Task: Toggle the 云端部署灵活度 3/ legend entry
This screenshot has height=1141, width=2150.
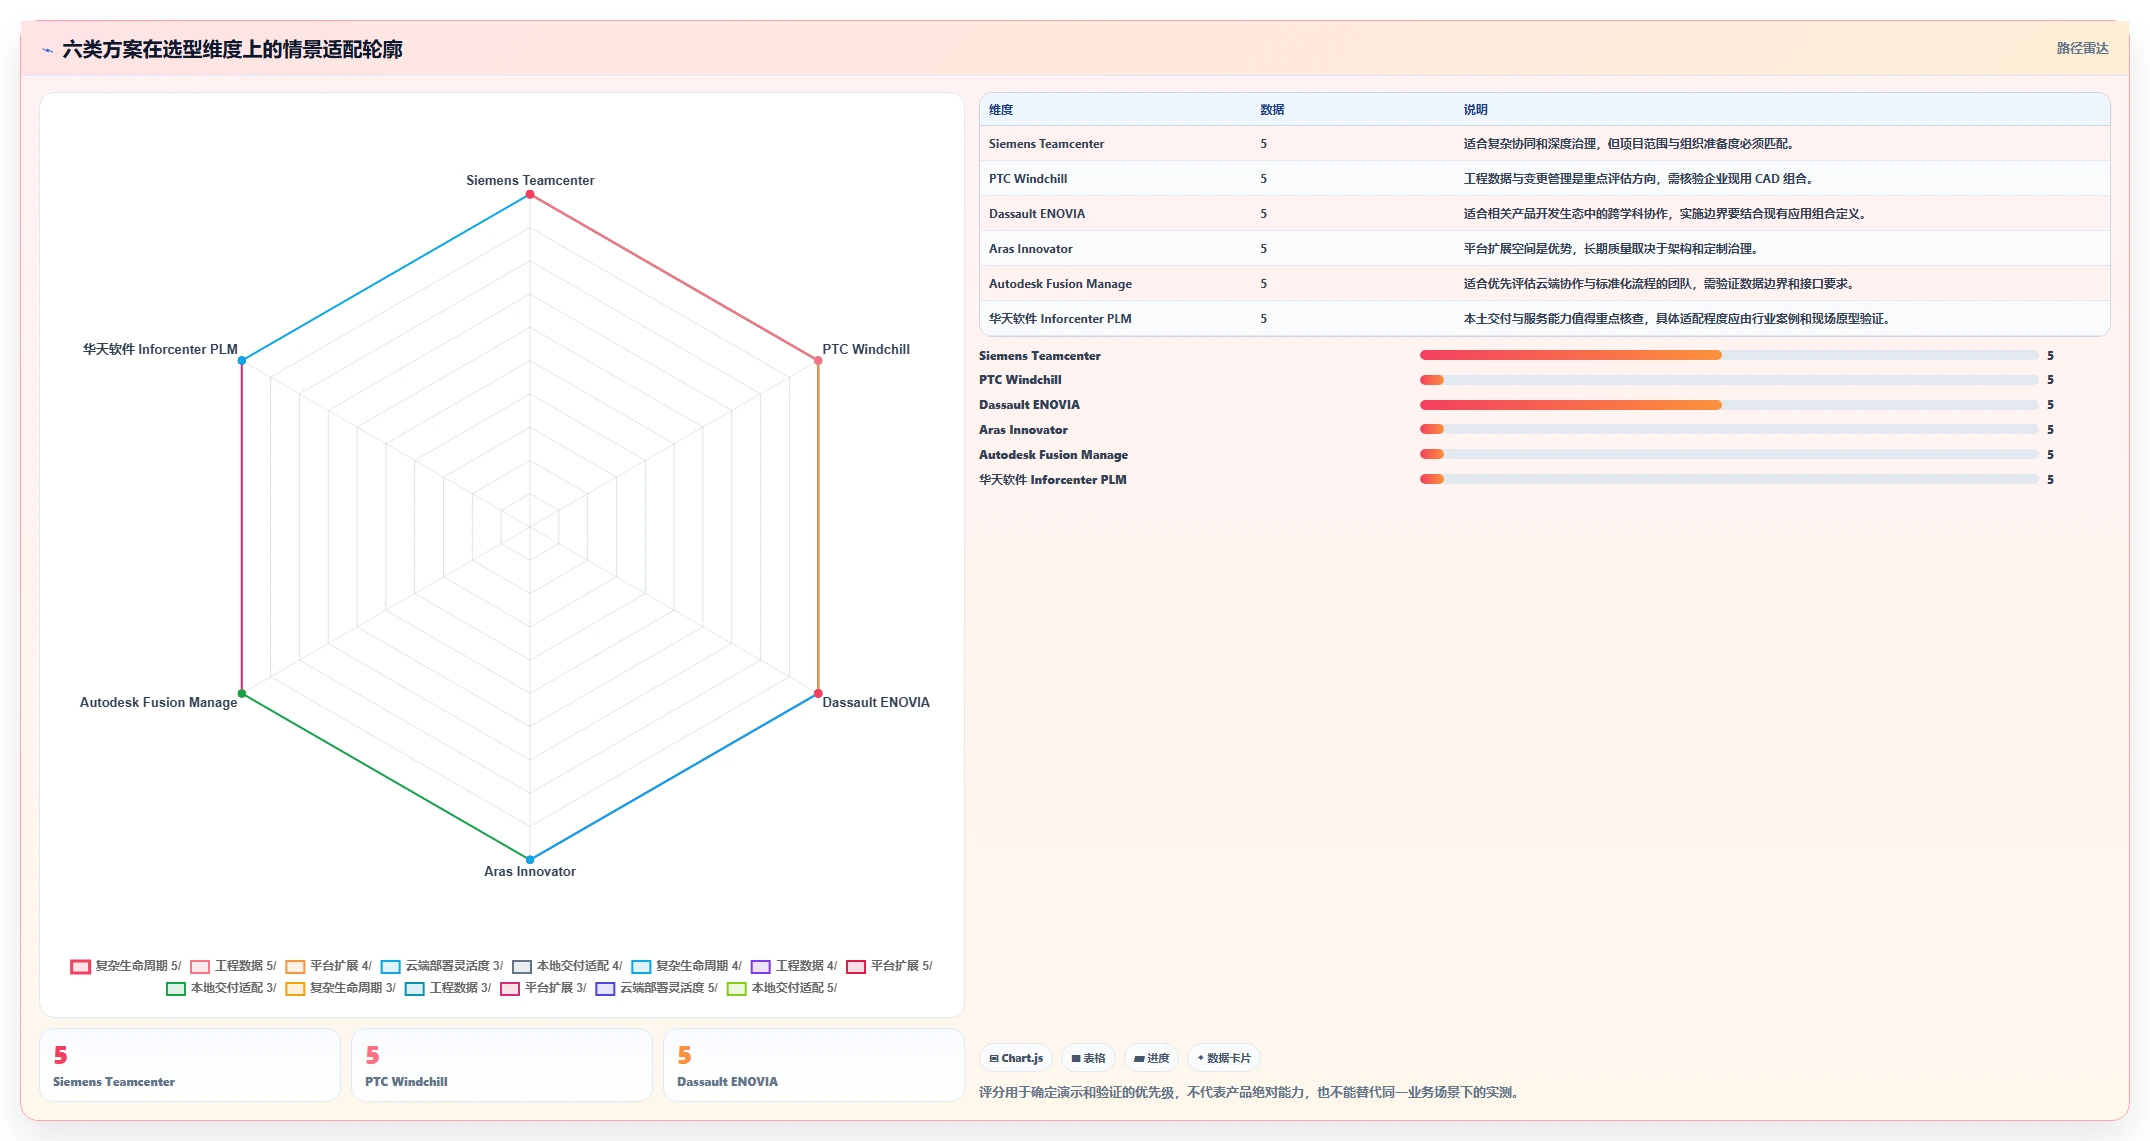Action: tap(442, 966)
